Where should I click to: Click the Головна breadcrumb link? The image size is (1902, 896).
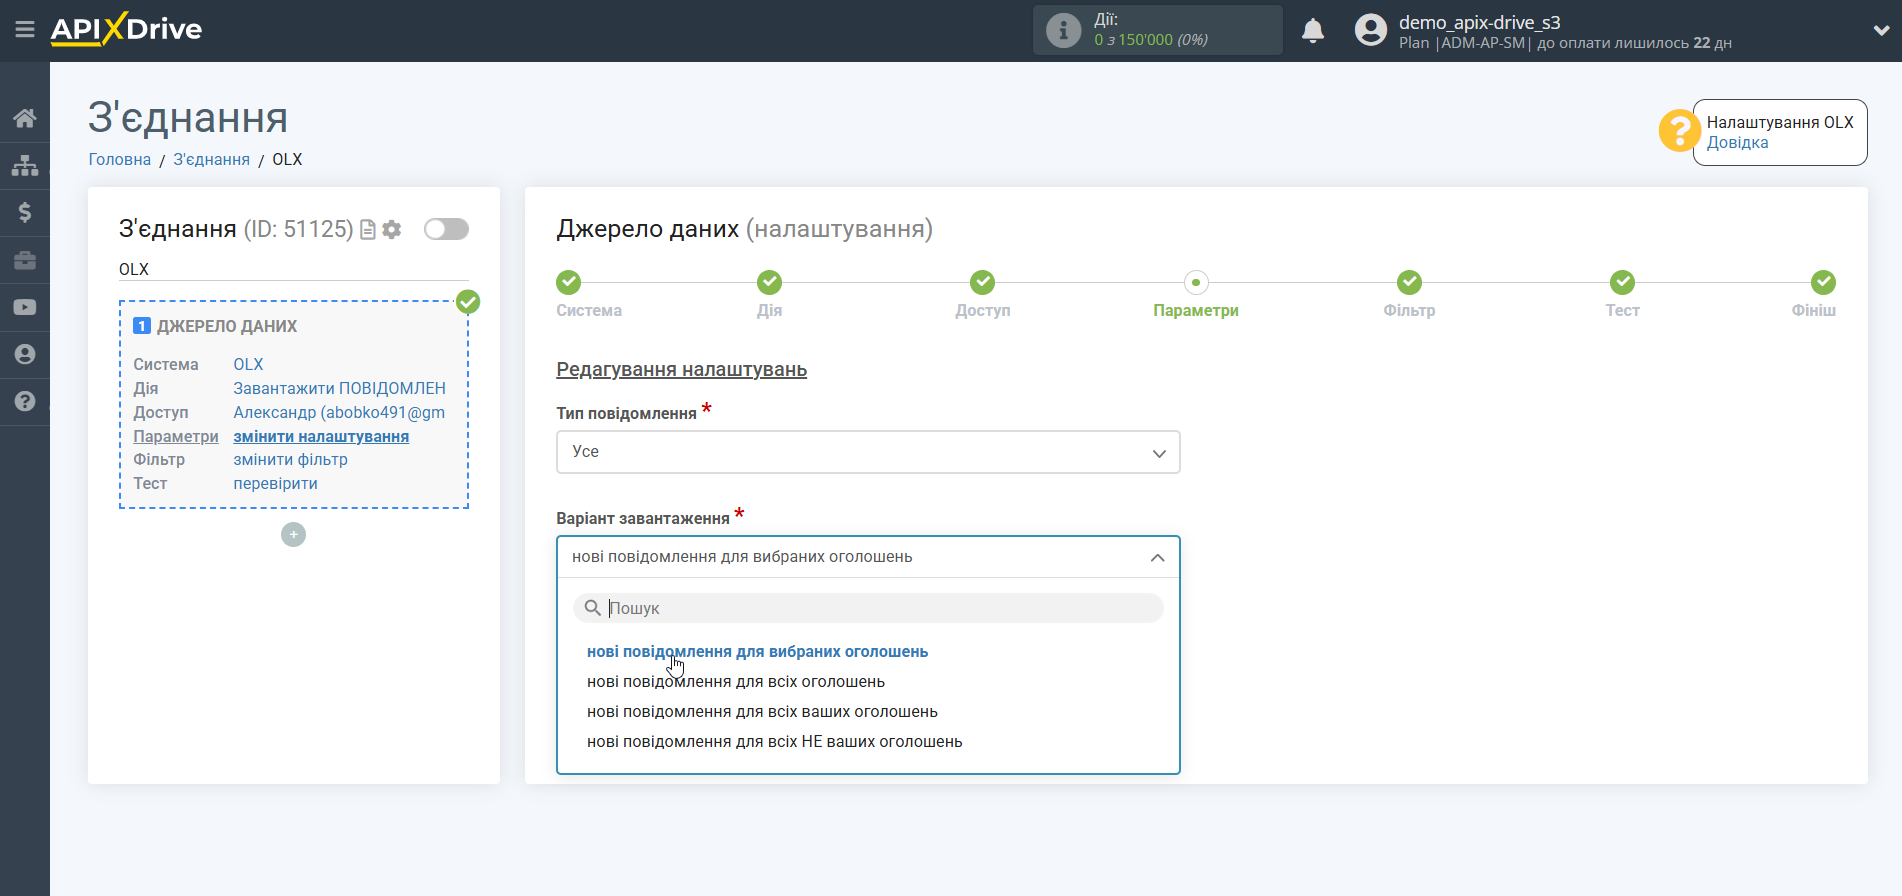coord(120,159)
